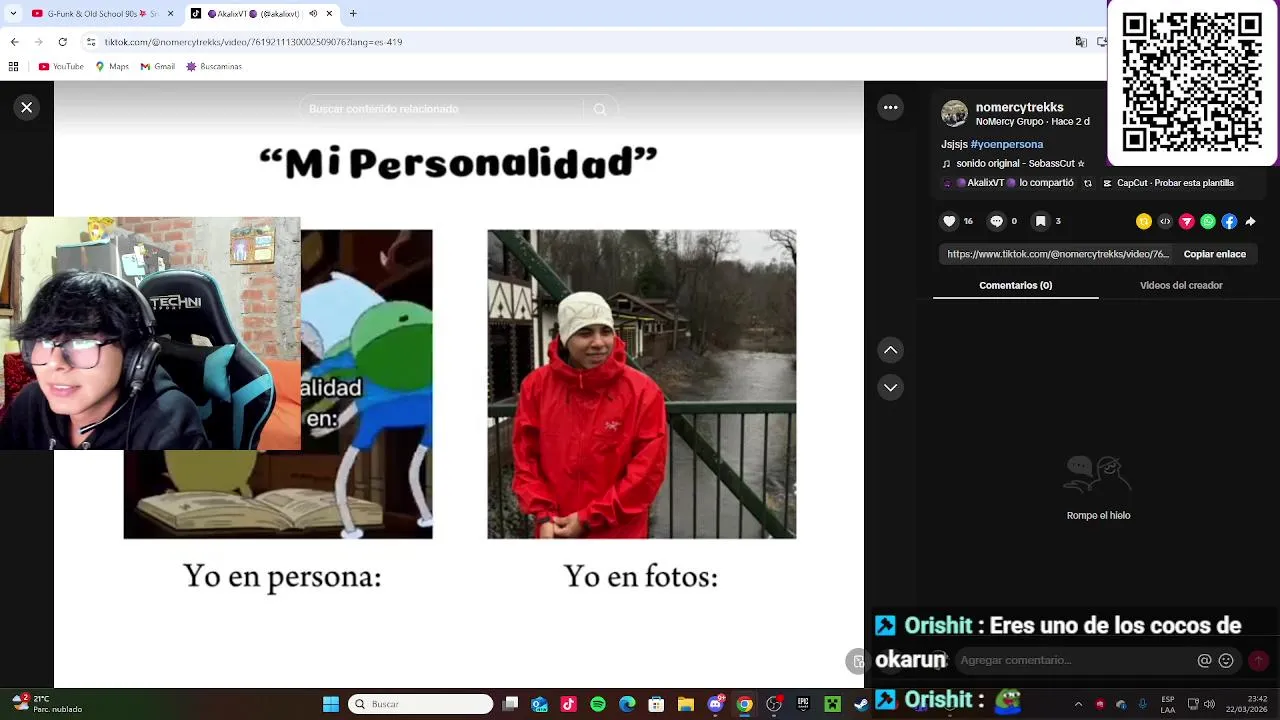Open Maps bookmark
This screenshot has width=1280, height=720.
[x=112, y=67]
